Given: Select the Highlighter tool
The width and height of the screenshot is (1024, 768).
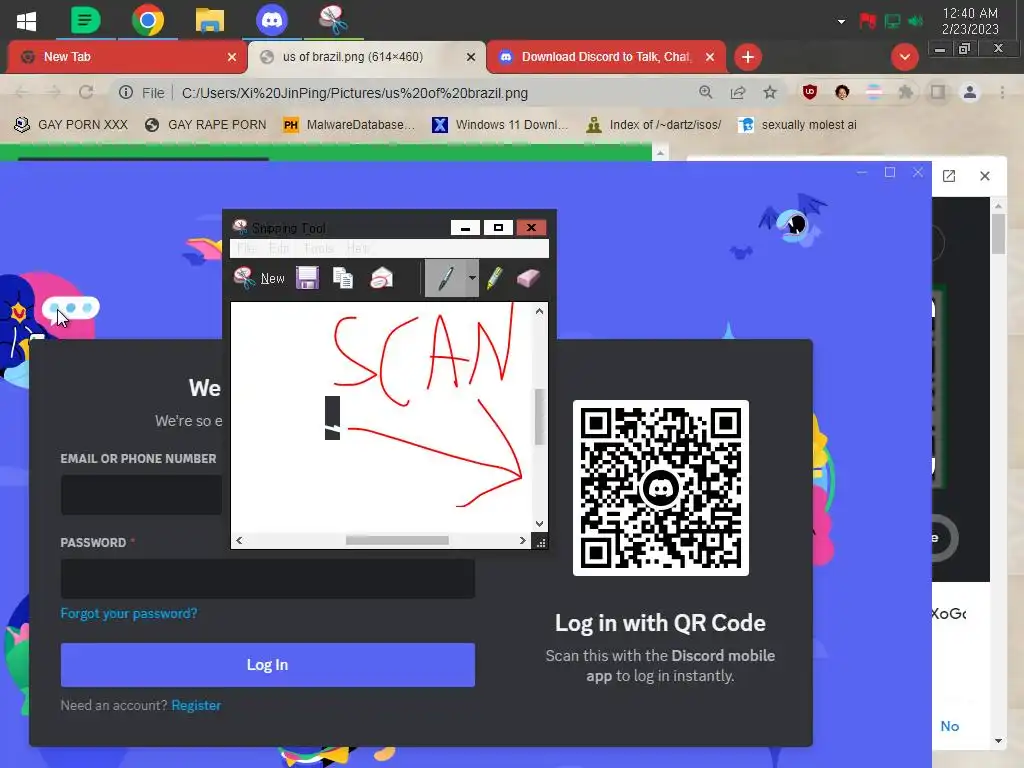Looking at the screenshot, I should click(x=494, y=278).
